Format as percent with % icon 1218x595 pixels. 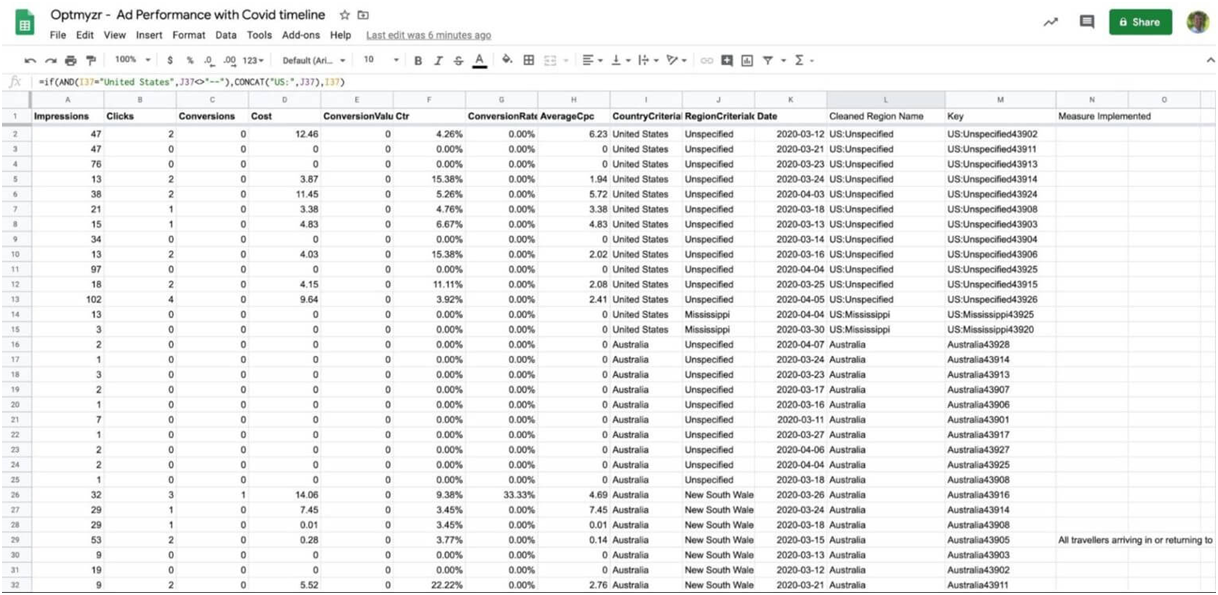(x=190, y=60)
